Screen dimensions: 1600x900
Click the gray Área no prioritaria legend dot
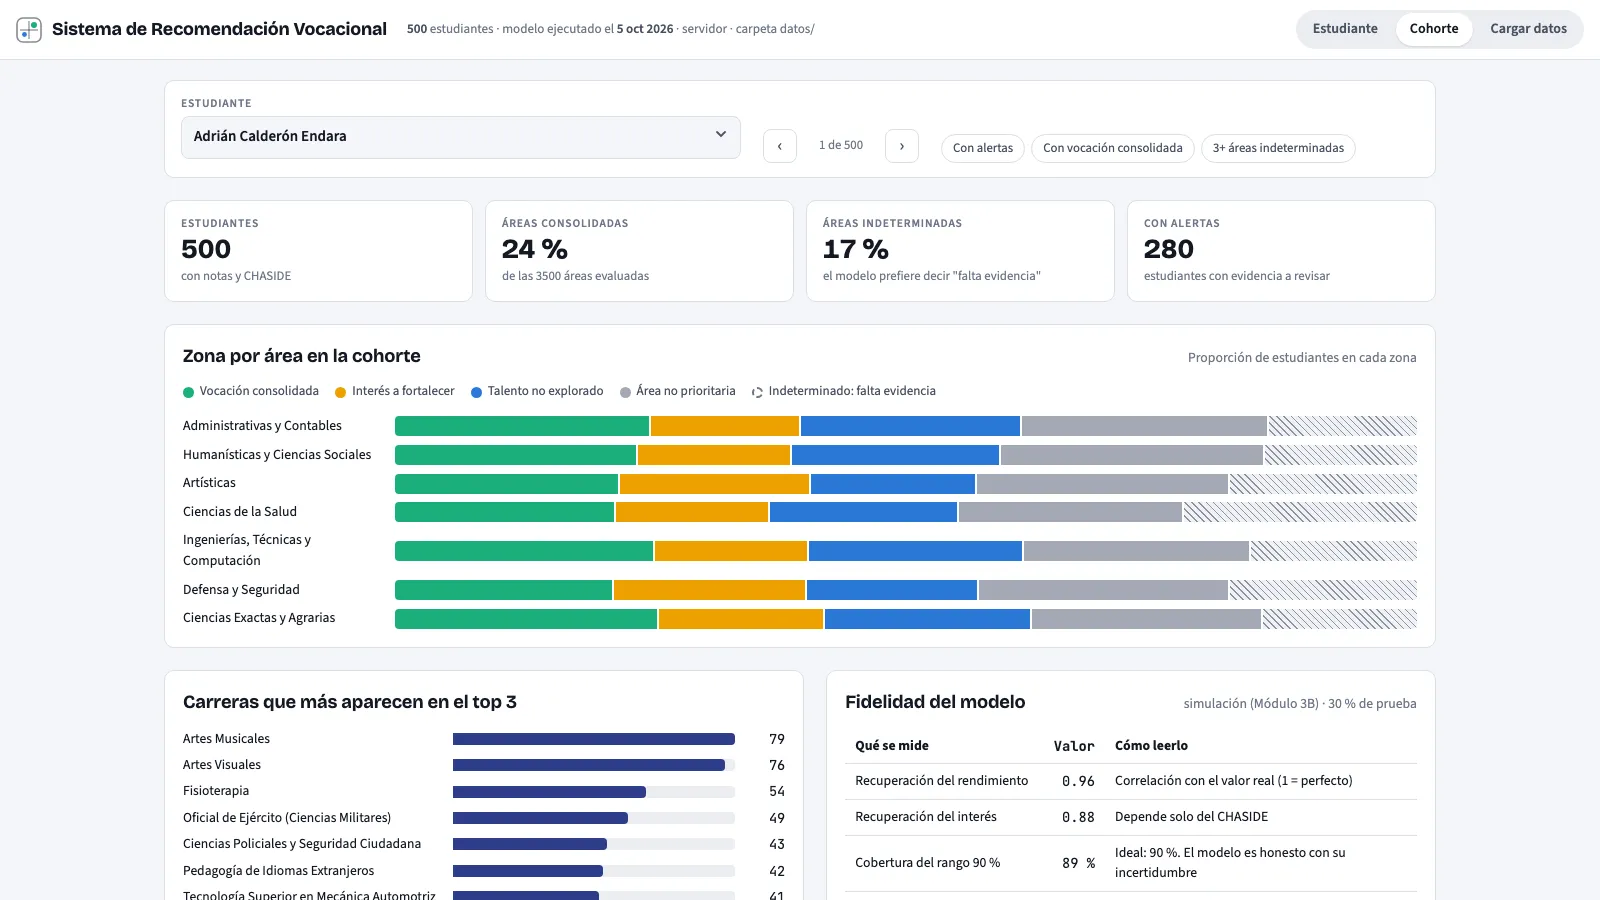pyautogui.click(x=625, y=392)
